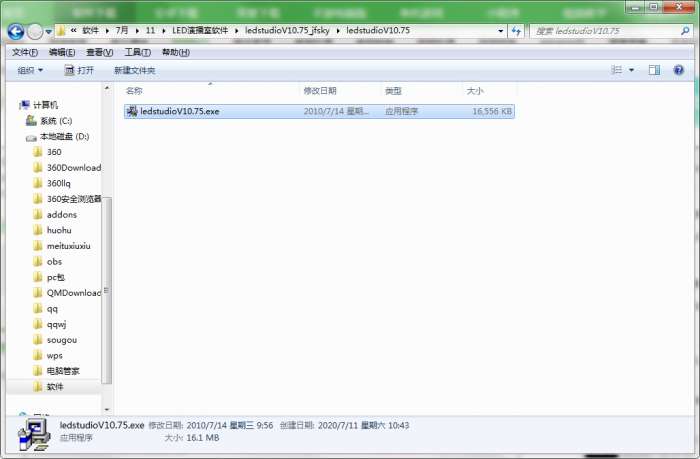Viewport: 700px width, 459px height.
Task: Open the pc包 folder
Action: (56, 277)
